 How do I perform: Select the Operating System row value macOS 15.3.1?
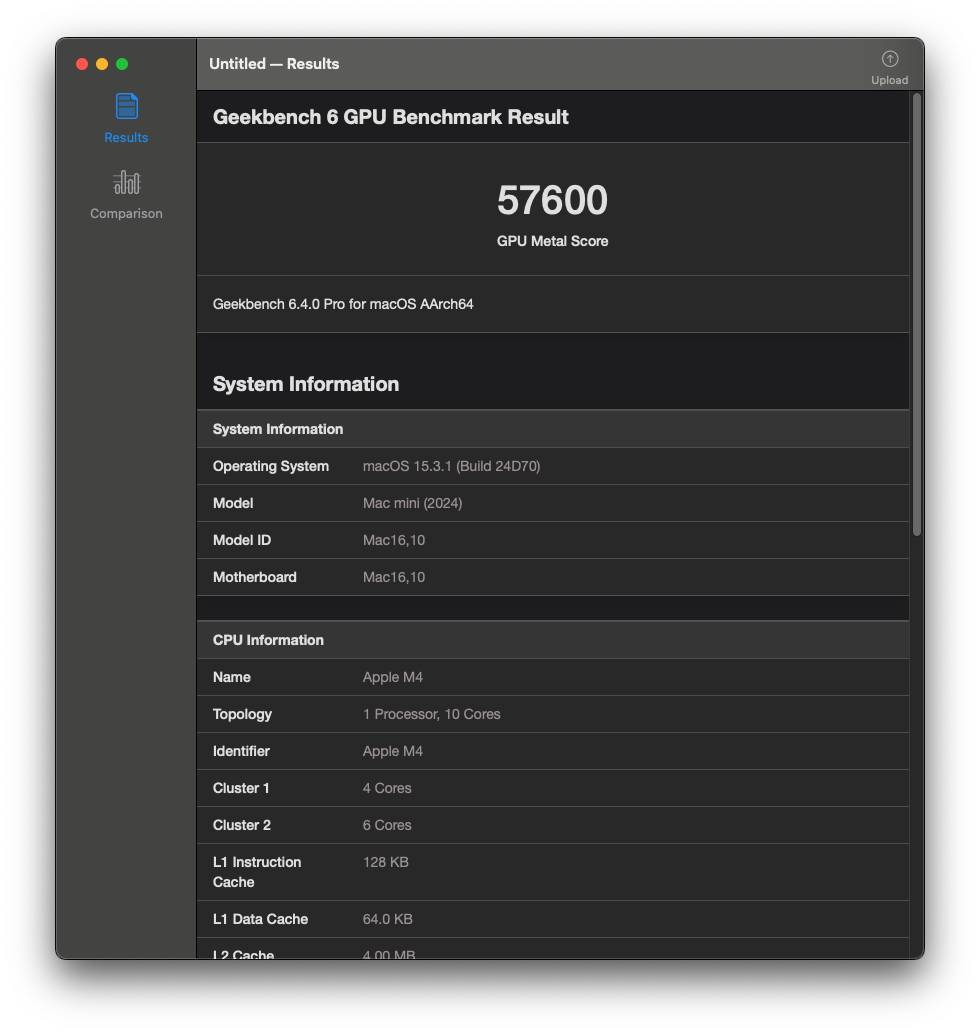click(451, 466)
